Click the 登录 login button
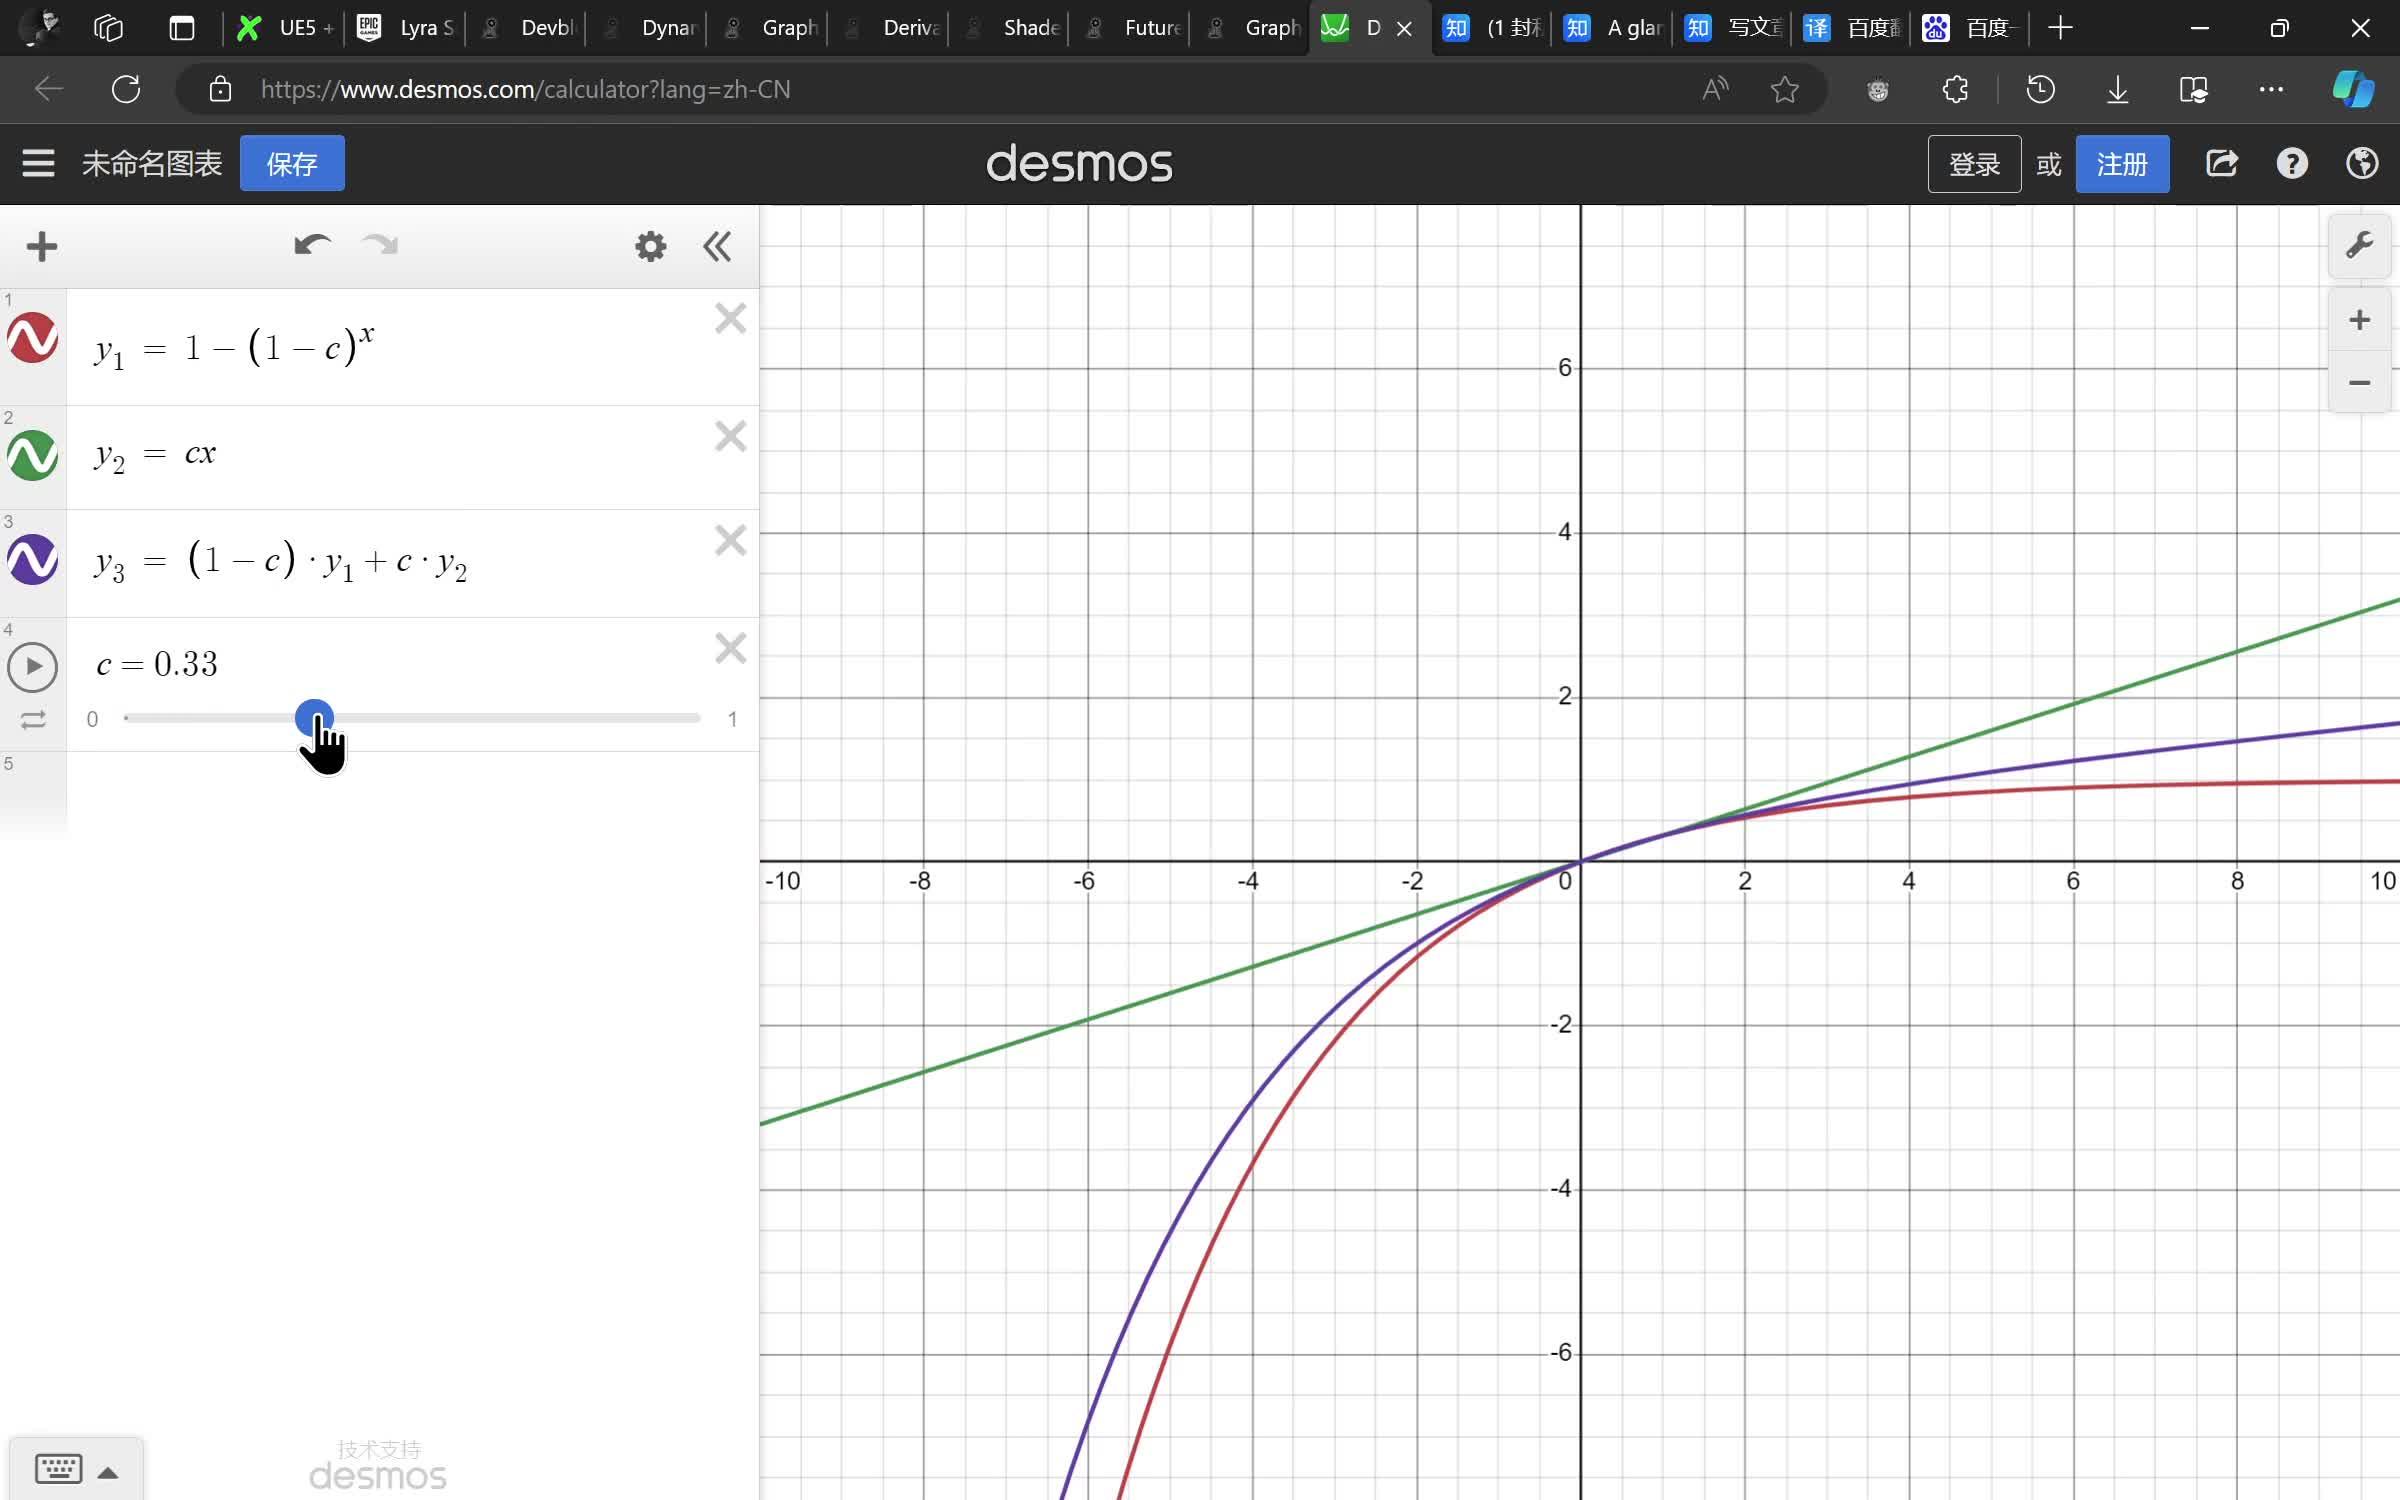Viewport: 2400px width, 1500px height. [x=1973, y=163]
